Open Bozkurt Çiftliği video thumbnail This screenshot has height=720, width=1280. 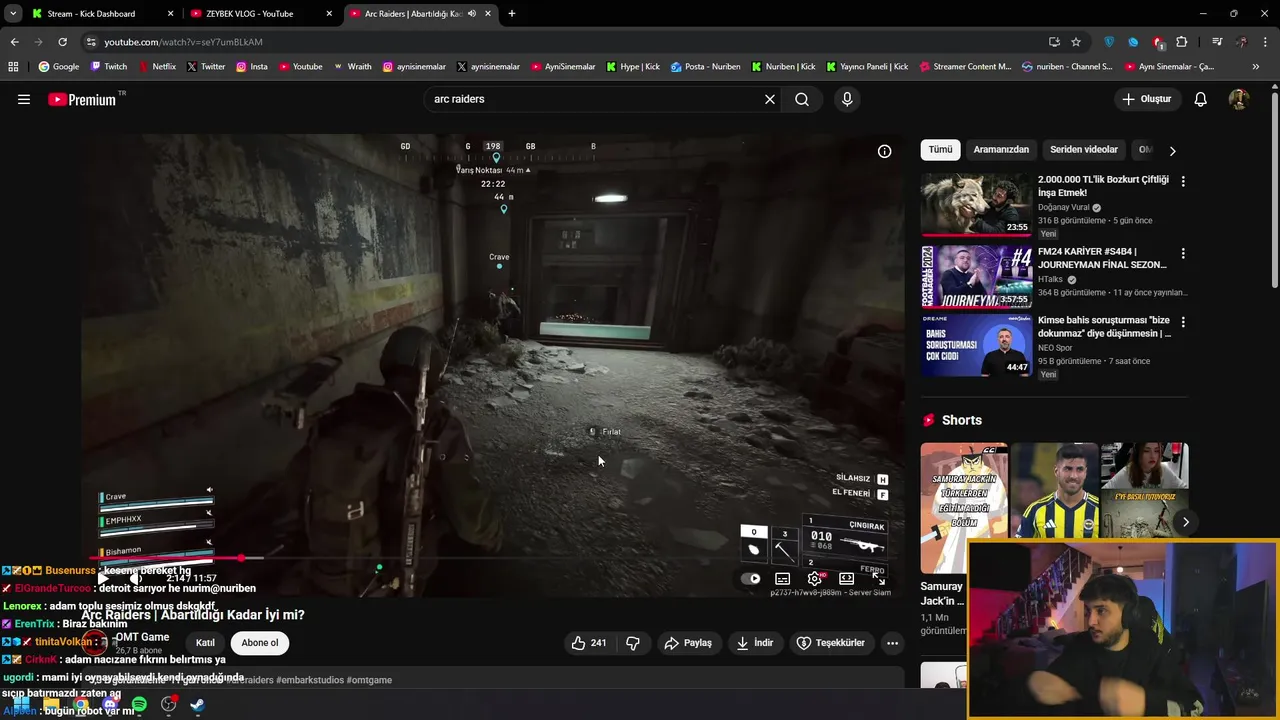click(x=976, y=204)
